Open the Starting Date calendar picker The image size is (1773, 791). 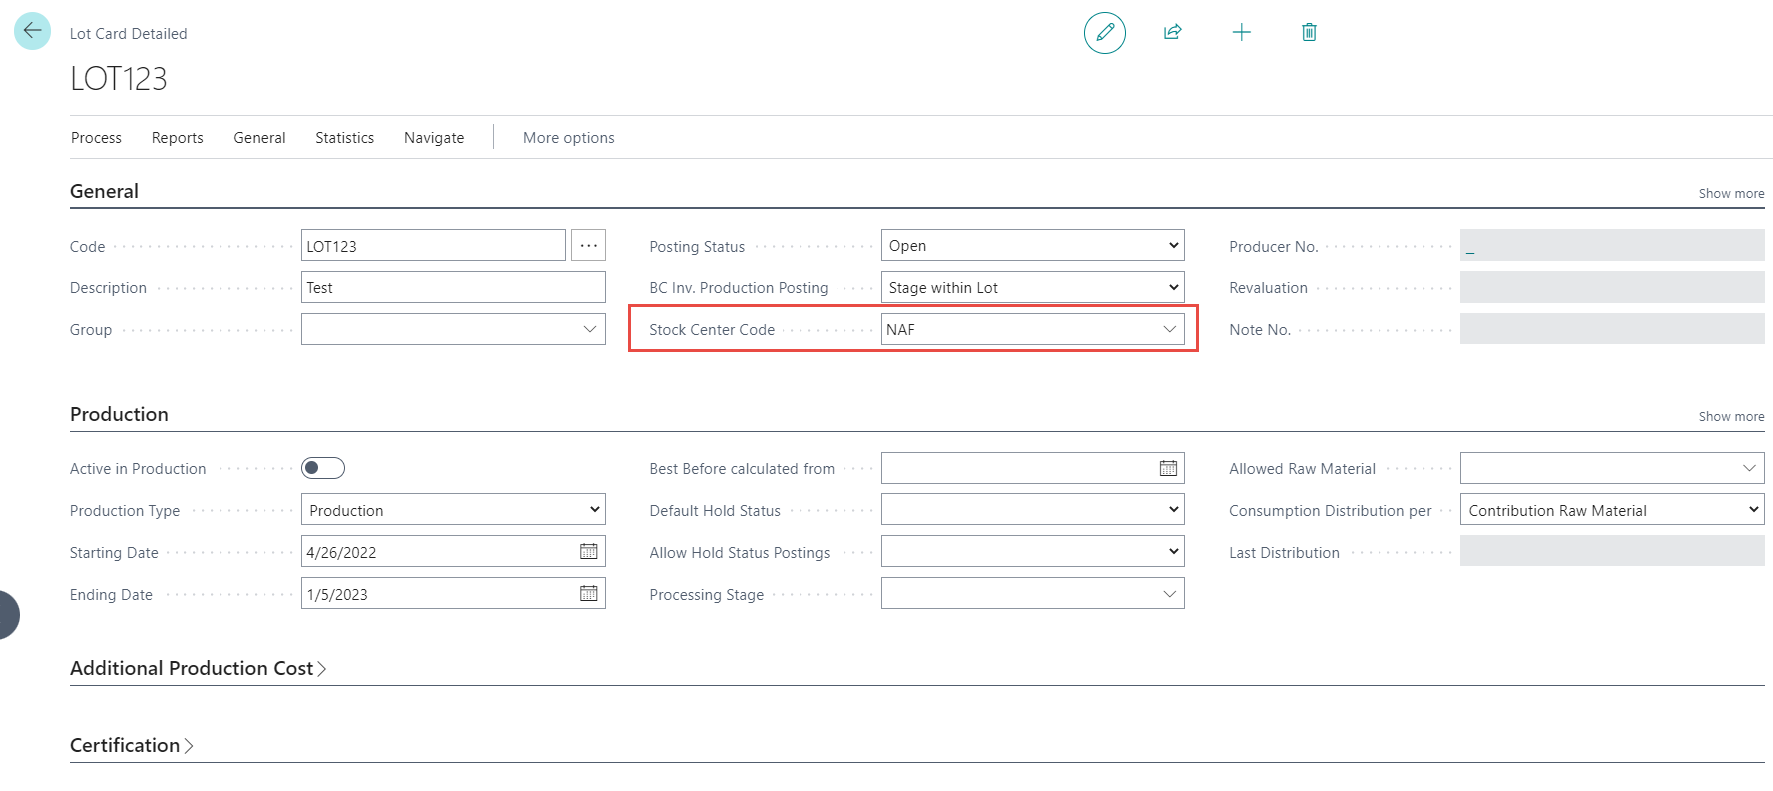click(x=589, y=552)
